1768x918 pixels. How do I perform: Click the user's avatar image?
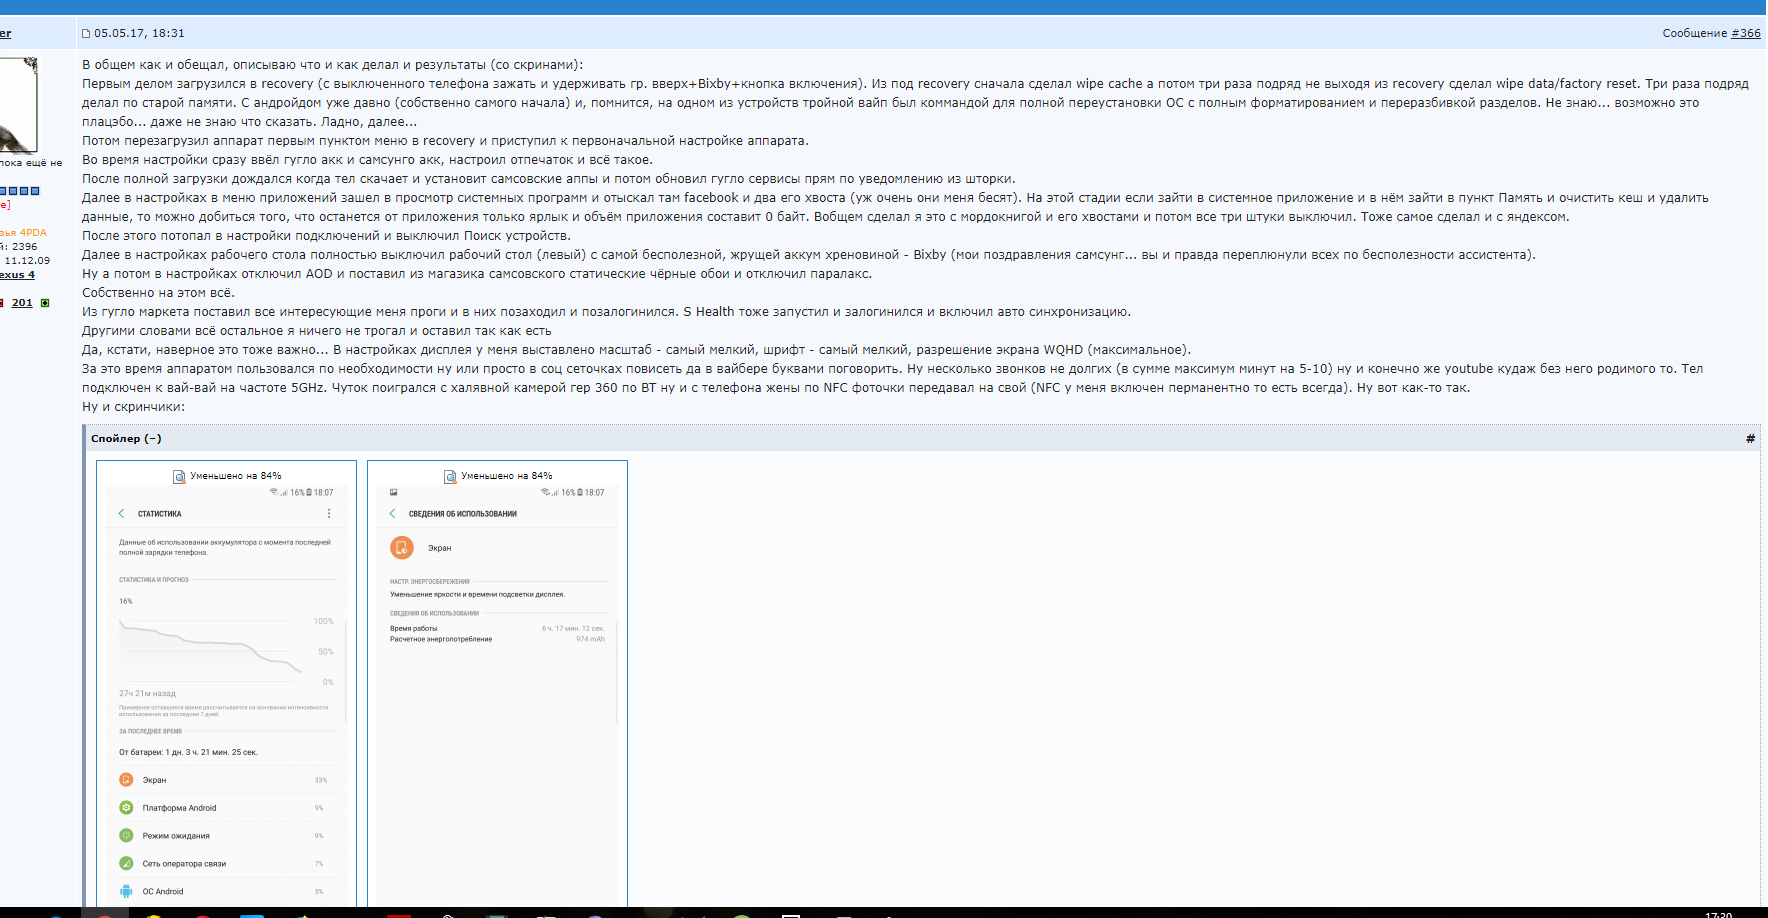(x=18, y=105)
